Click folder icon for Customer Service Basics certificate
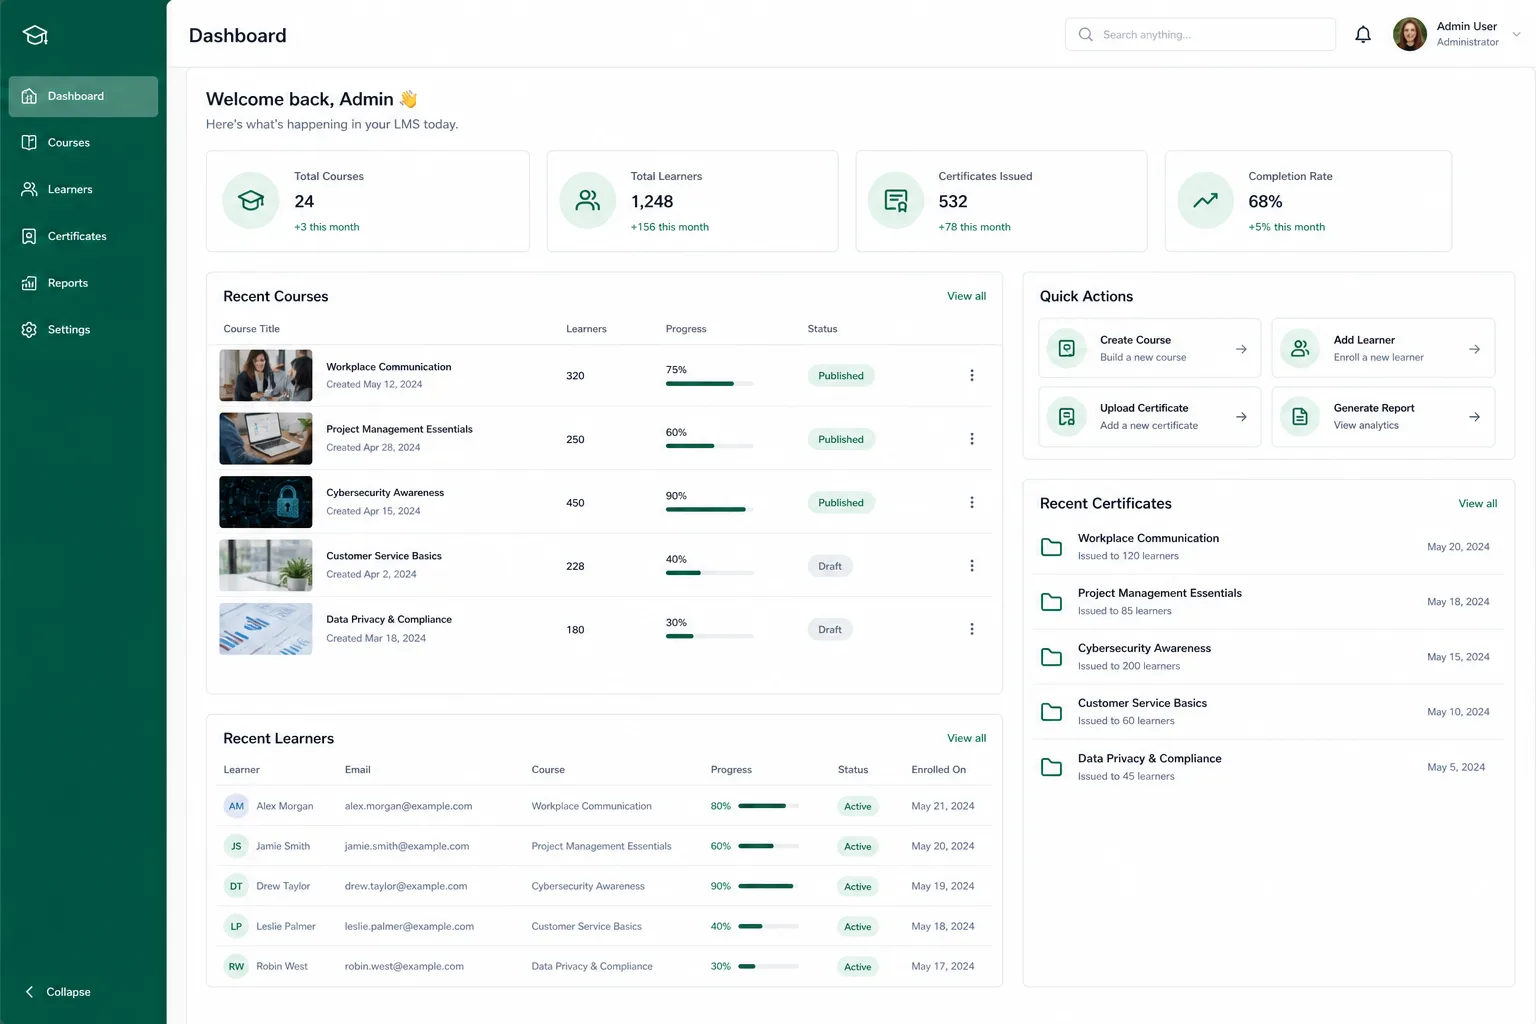The width and height of the screenshot is (1536, 1024). [x=1051, y=712]
